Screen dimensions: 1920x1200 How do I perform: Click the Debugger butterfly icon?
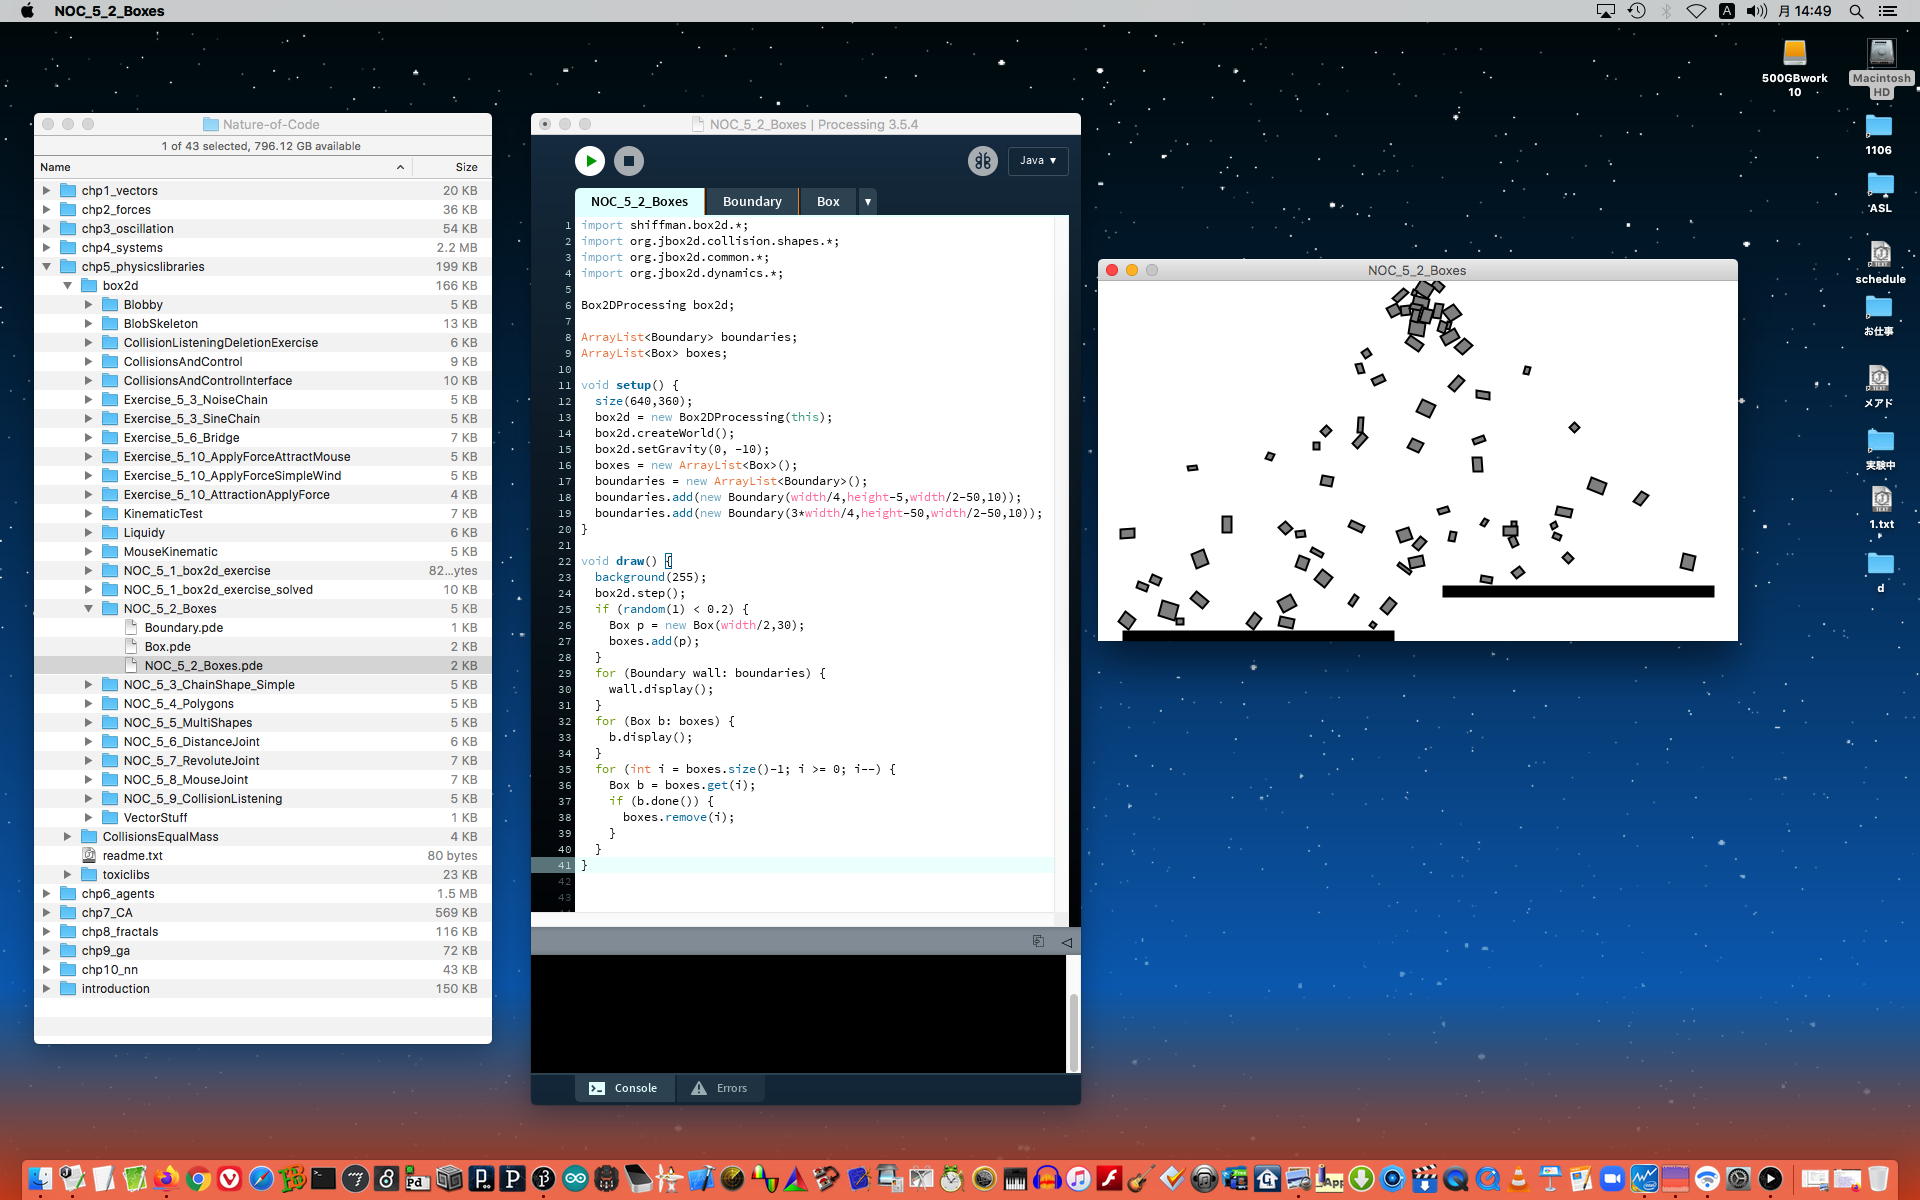click(982, 161)
